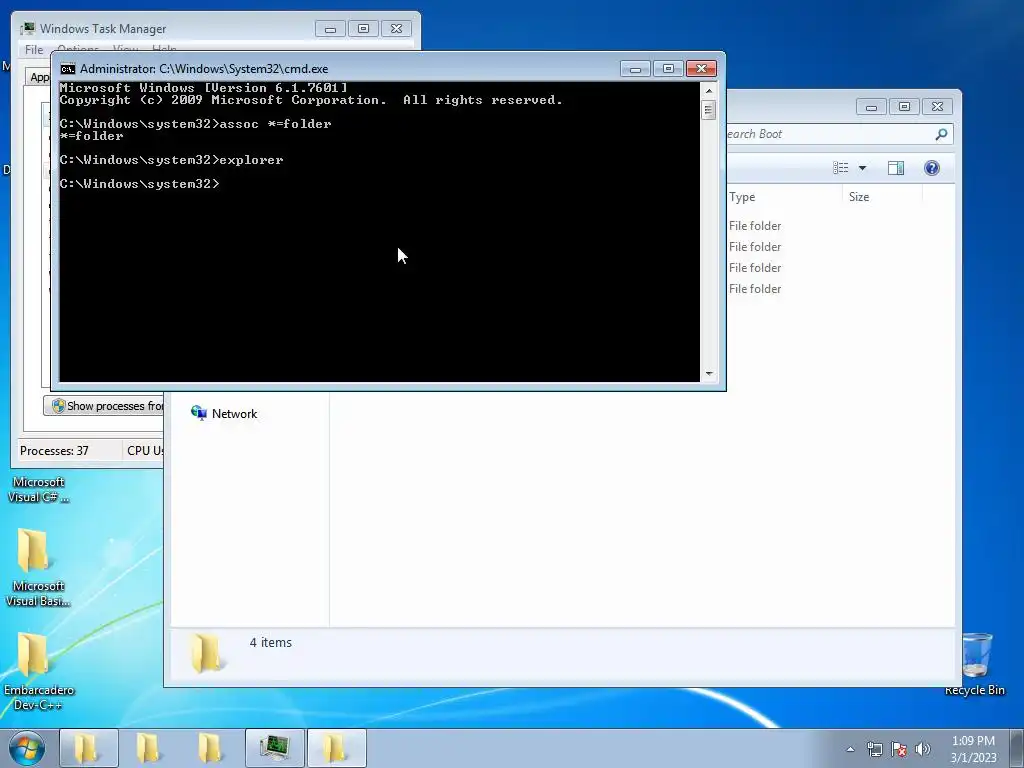Viewport: 1024px width, 768px height.
Task: Open the view options dropdown arrow
Action: [862, 168]
